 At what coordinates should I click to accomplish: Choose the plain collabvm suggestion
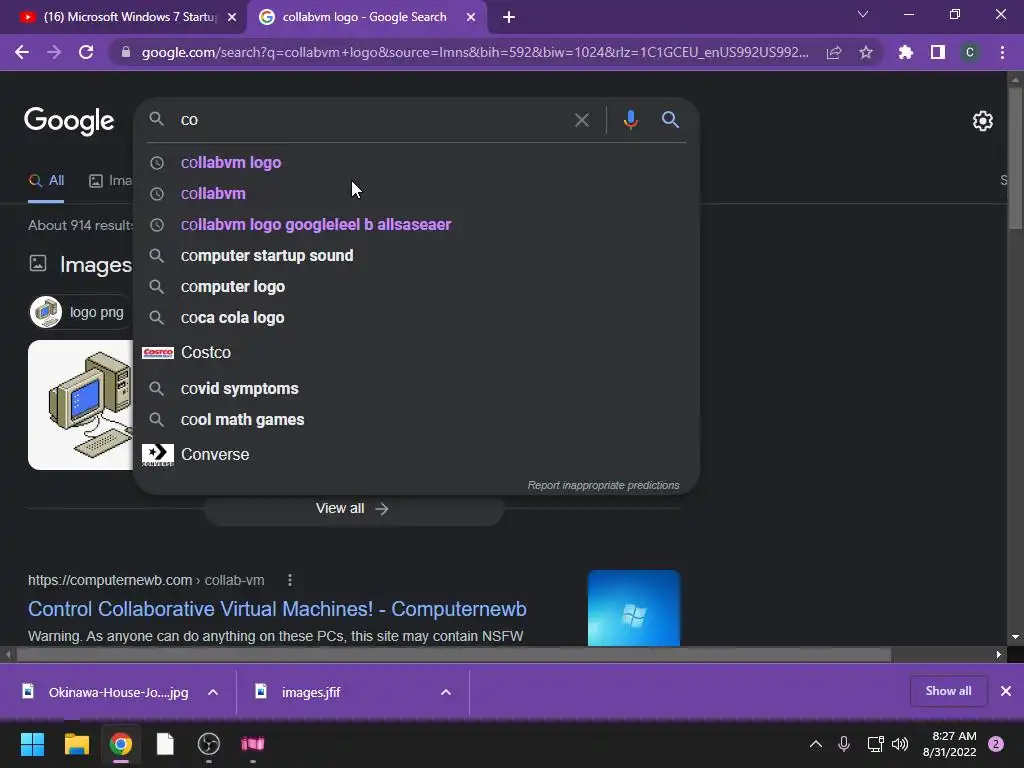416,193
